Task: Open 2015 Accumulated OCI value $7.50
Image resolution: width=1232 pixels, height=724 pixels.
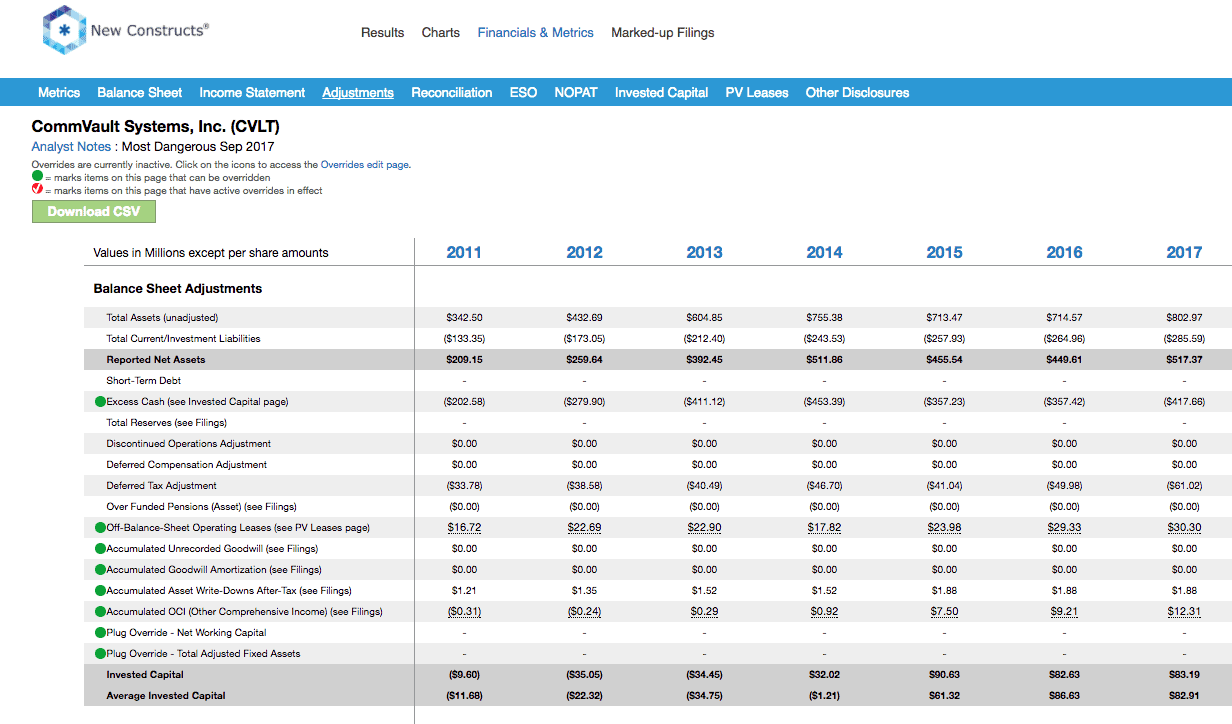Action: coord(945,612)
